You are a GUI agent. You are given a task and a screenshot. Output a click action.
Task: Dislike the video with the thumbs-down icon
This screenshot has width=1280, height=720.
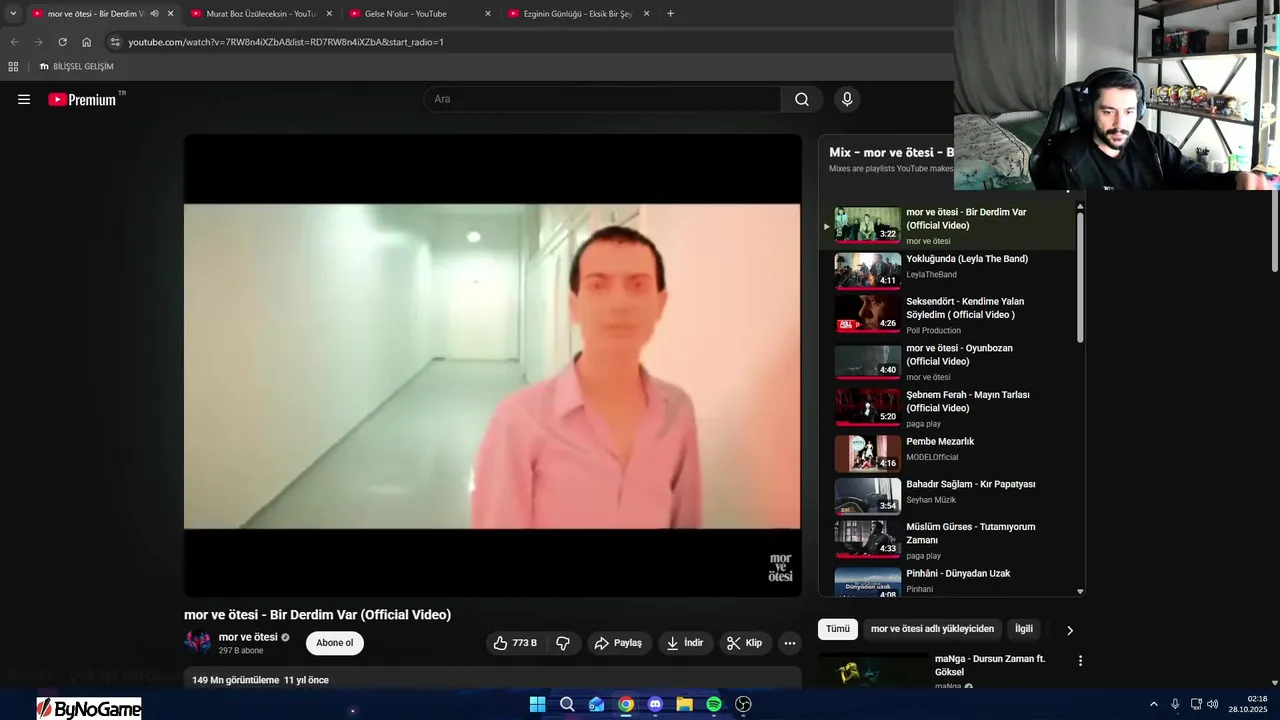point(563,643)
